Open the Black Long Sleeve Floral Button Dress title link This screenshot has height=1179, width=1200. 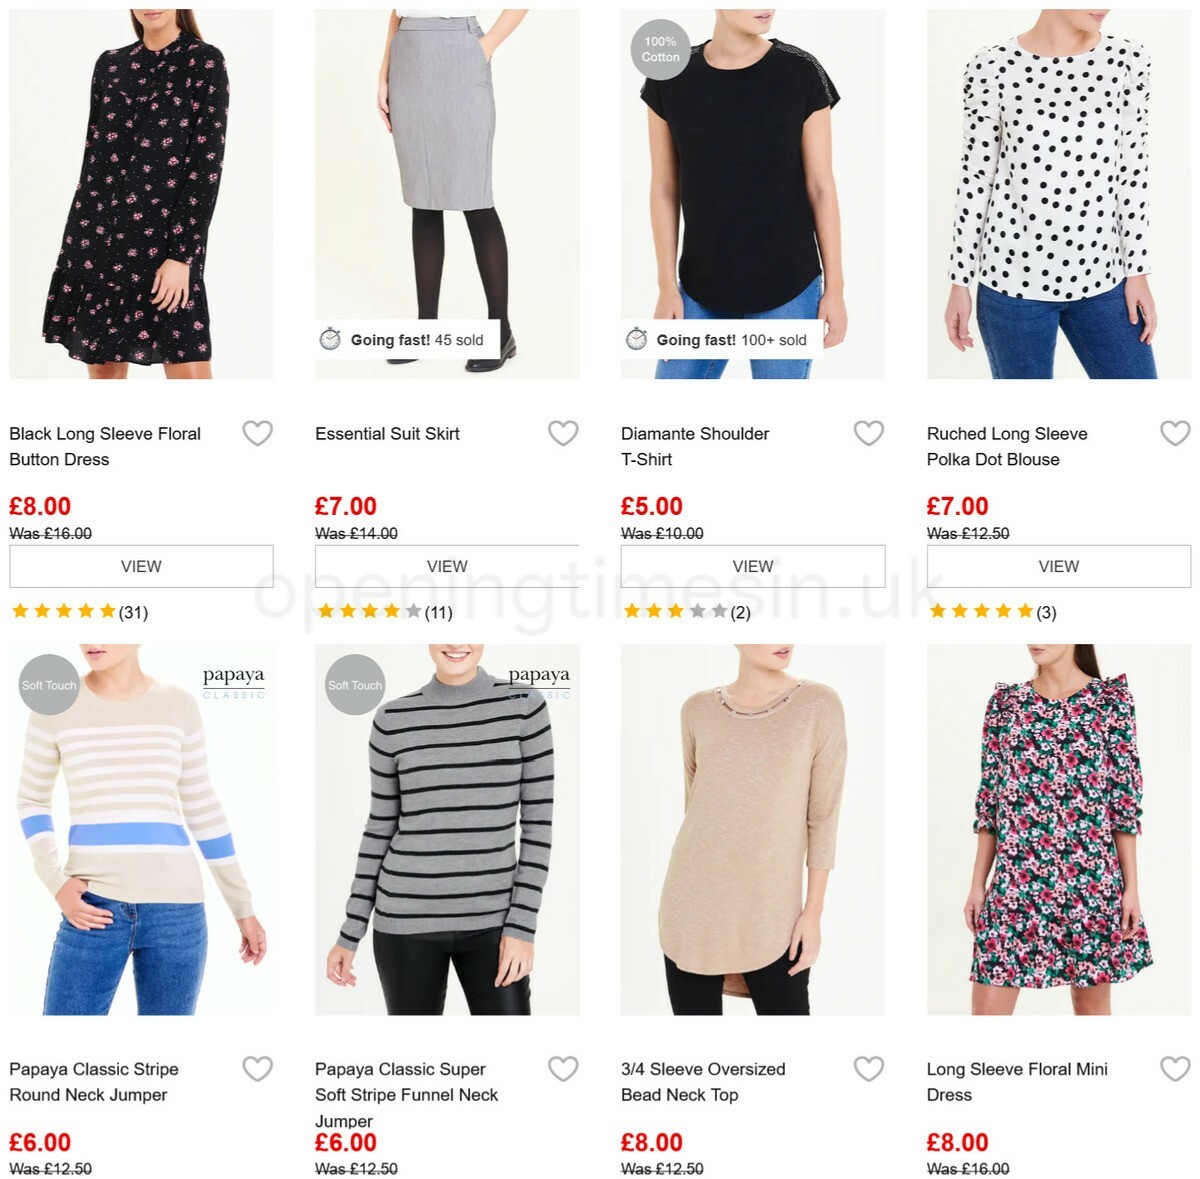pos(105,446)
